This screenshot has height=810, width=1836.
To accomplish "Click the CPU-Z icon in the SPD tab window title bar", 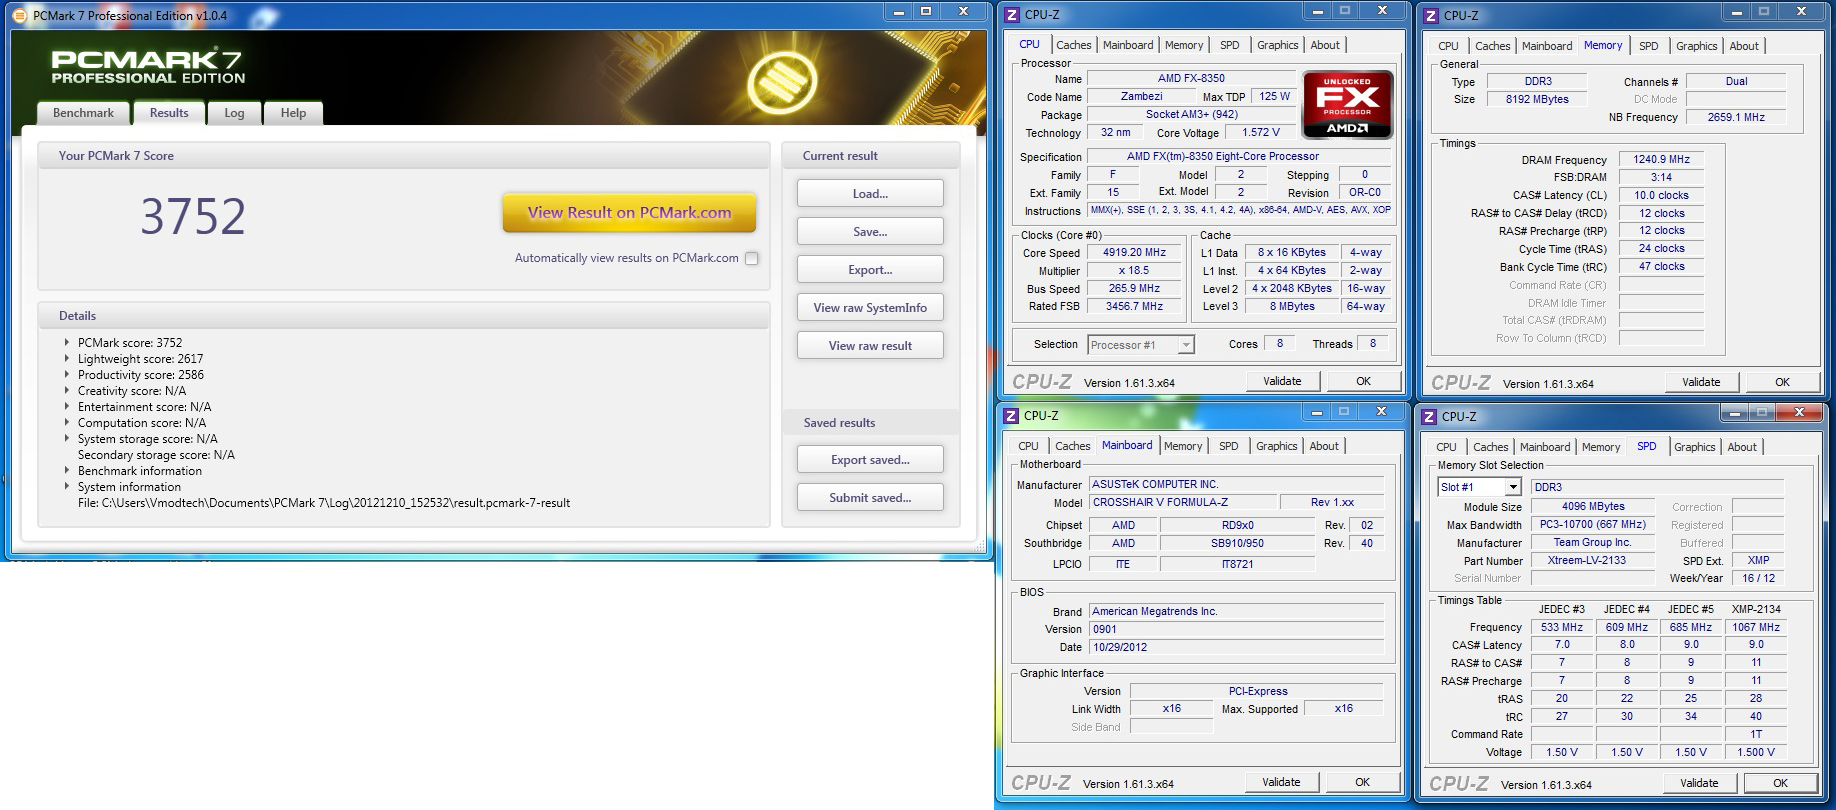I will pyautogui.click(x=1430, y=416).
